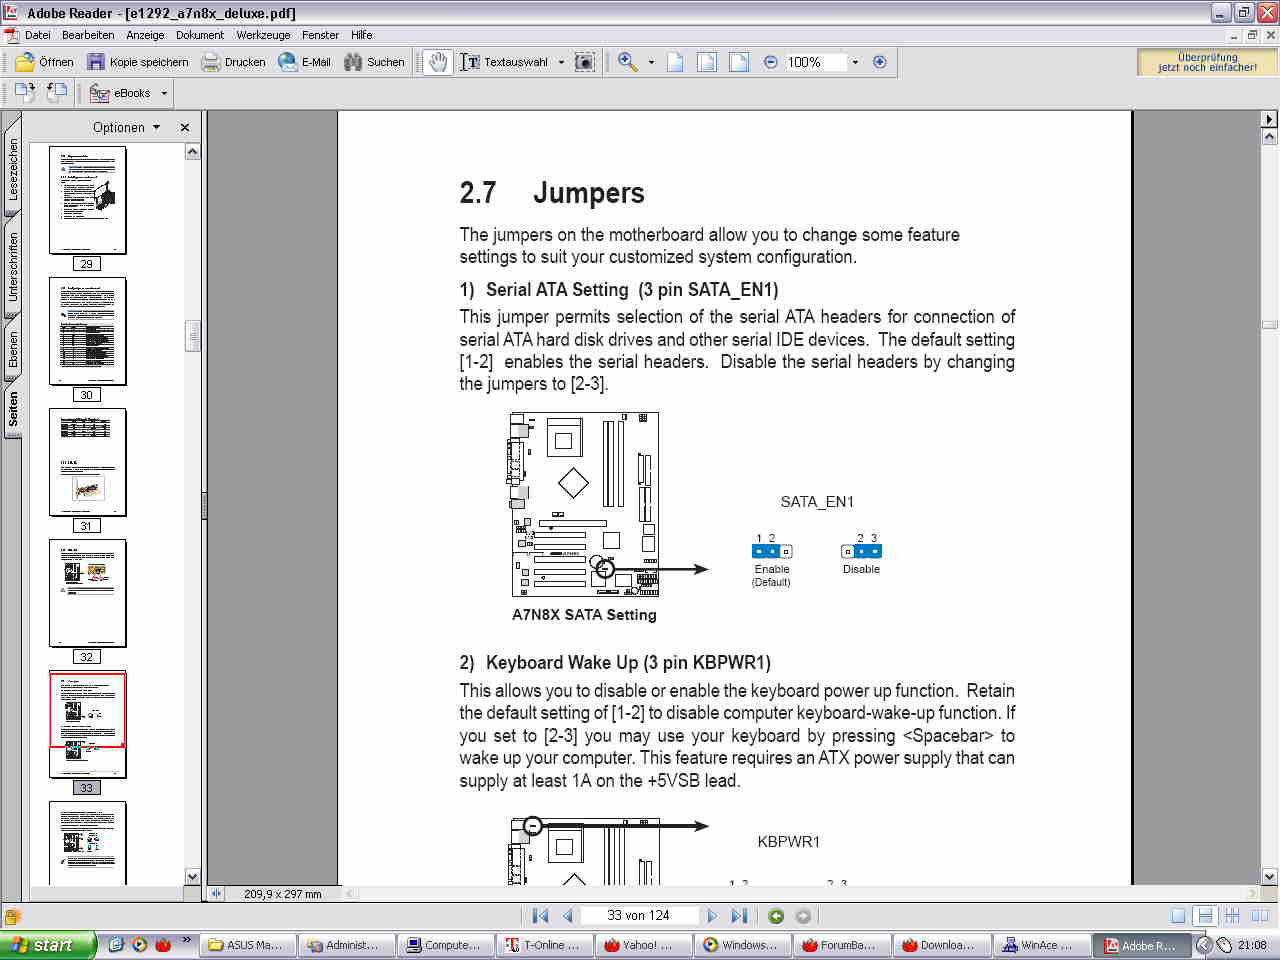The width and height of the screenshot is (1280, 960).
Task: Open the Zoom tool dropdown arrow
Action: click(x=651, y=62)
